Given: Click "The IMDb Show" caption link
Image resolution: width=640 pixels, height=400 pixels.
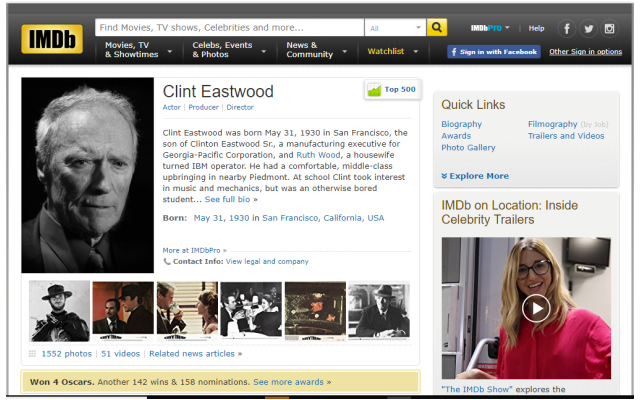Looking at the screenshot, I should click(476, 389).
